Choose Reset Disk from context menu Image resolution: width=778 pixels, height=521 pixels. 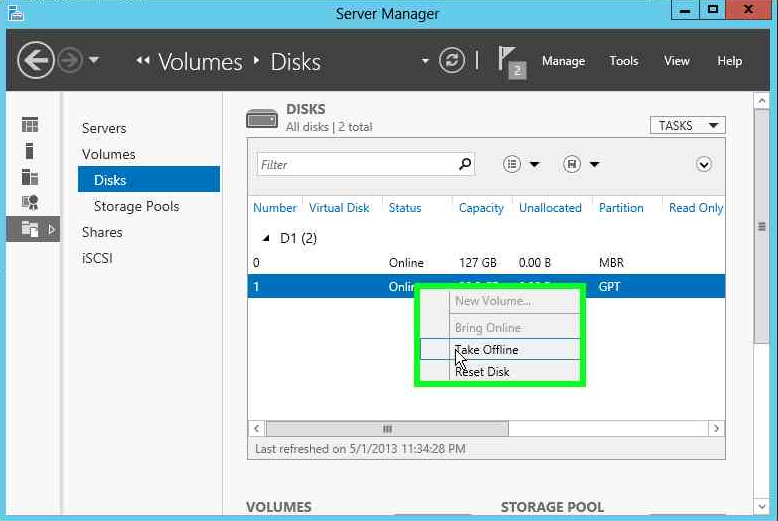point(500,371)
